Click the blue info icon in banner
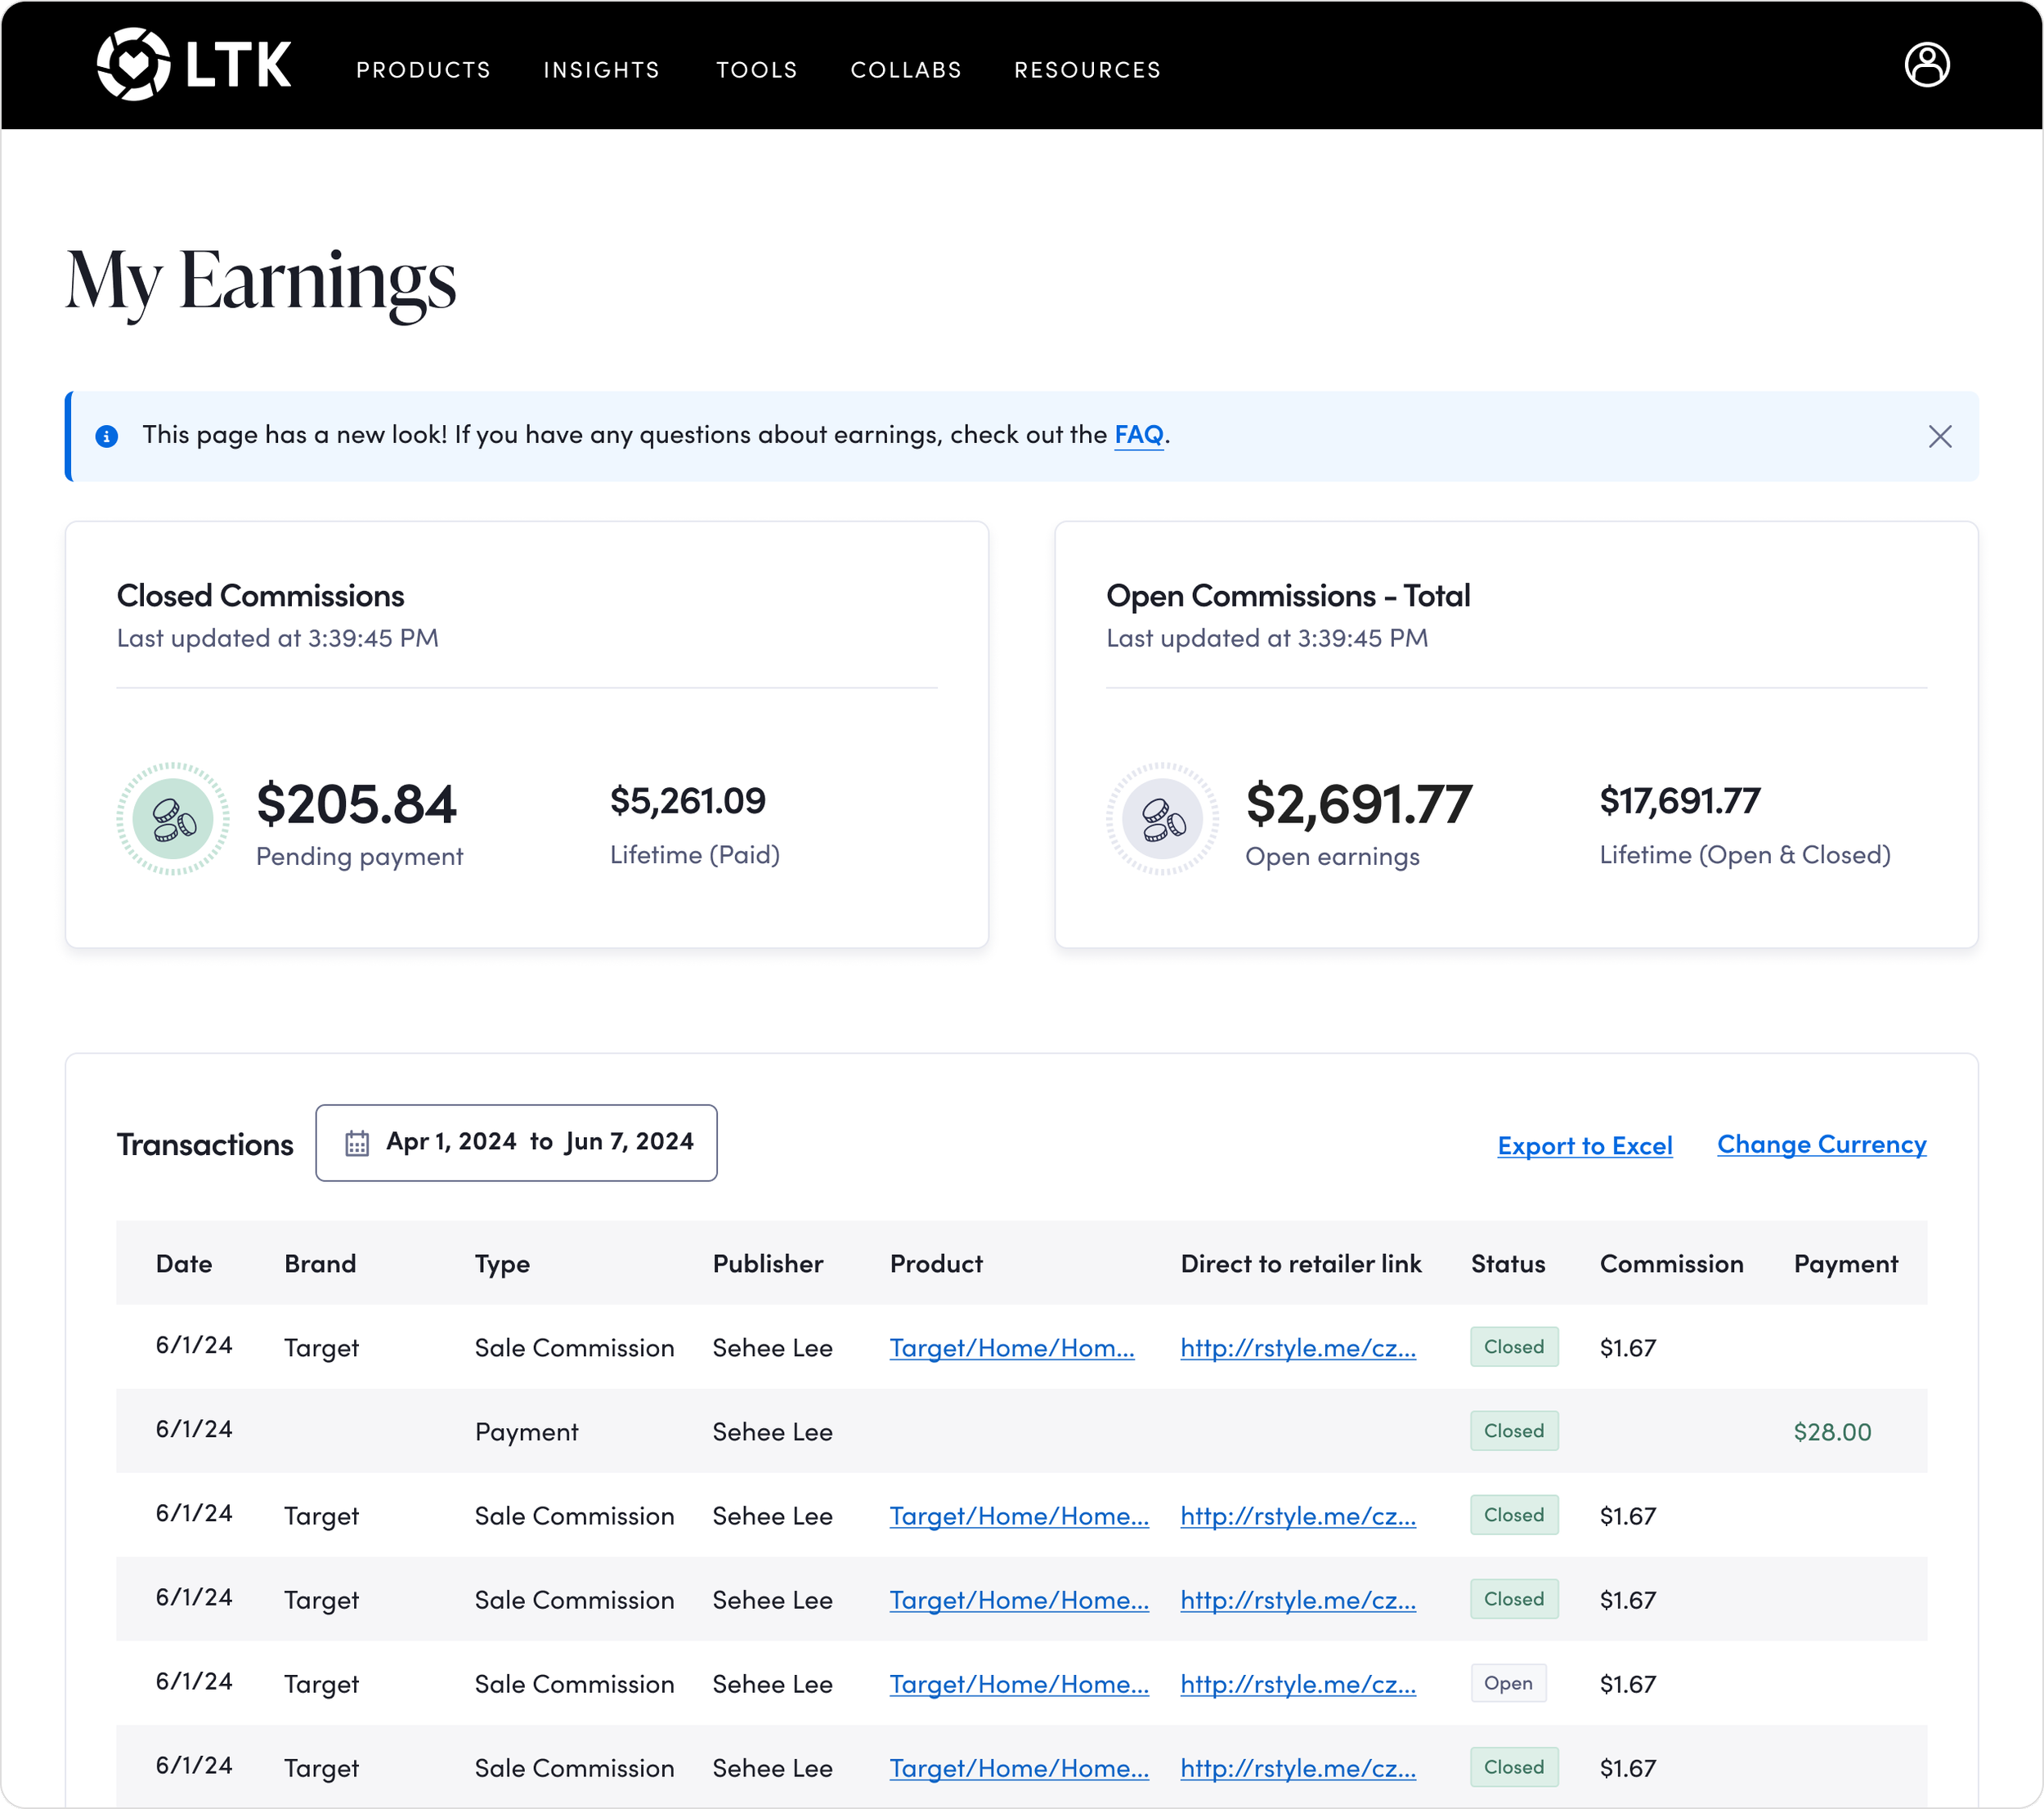The image size is (2044, 1809). point(107,436)
